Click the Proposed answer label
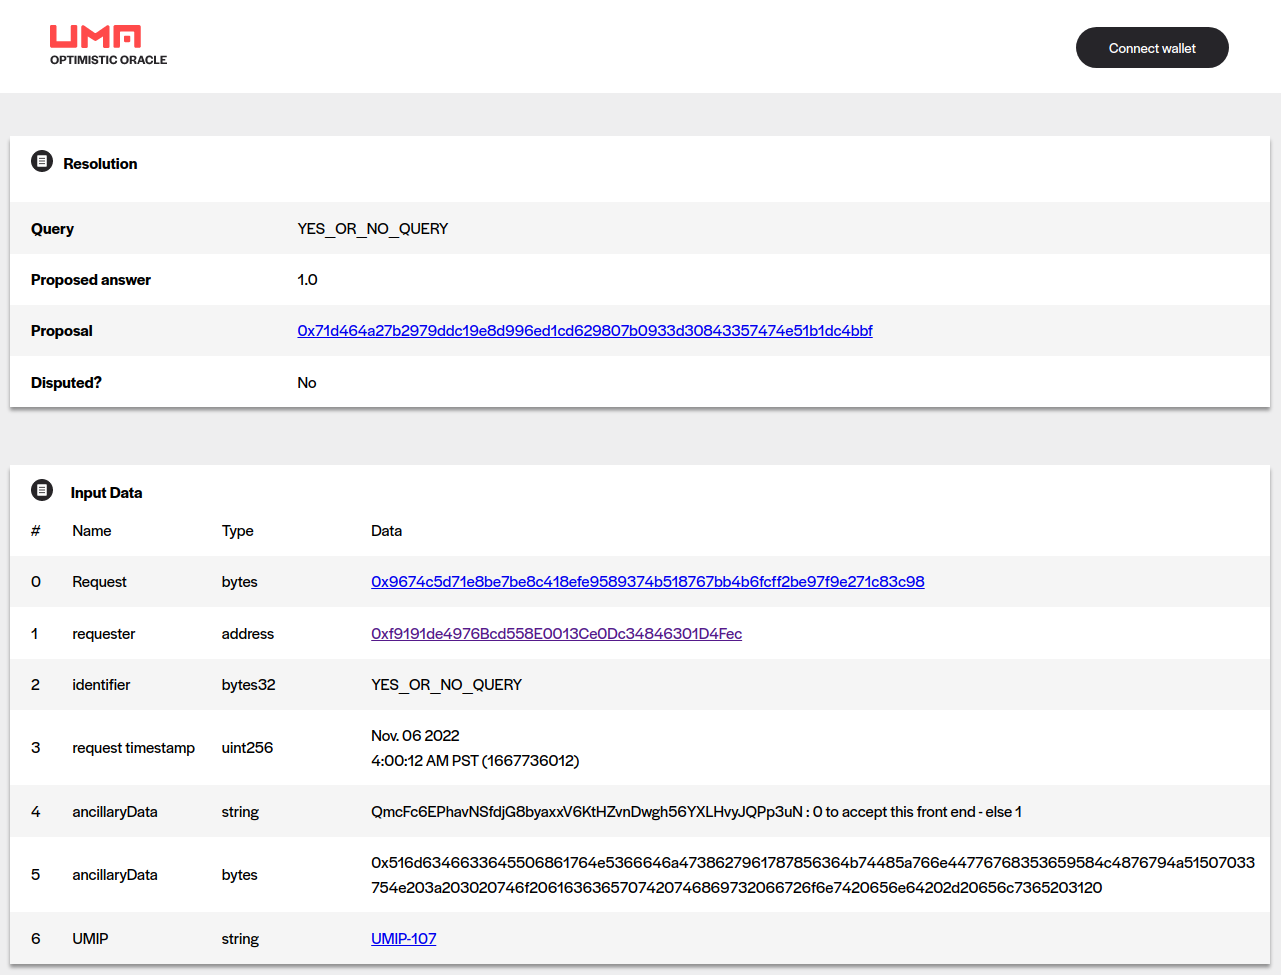Screen dimensions: 1281x975 tap(91, 280)
